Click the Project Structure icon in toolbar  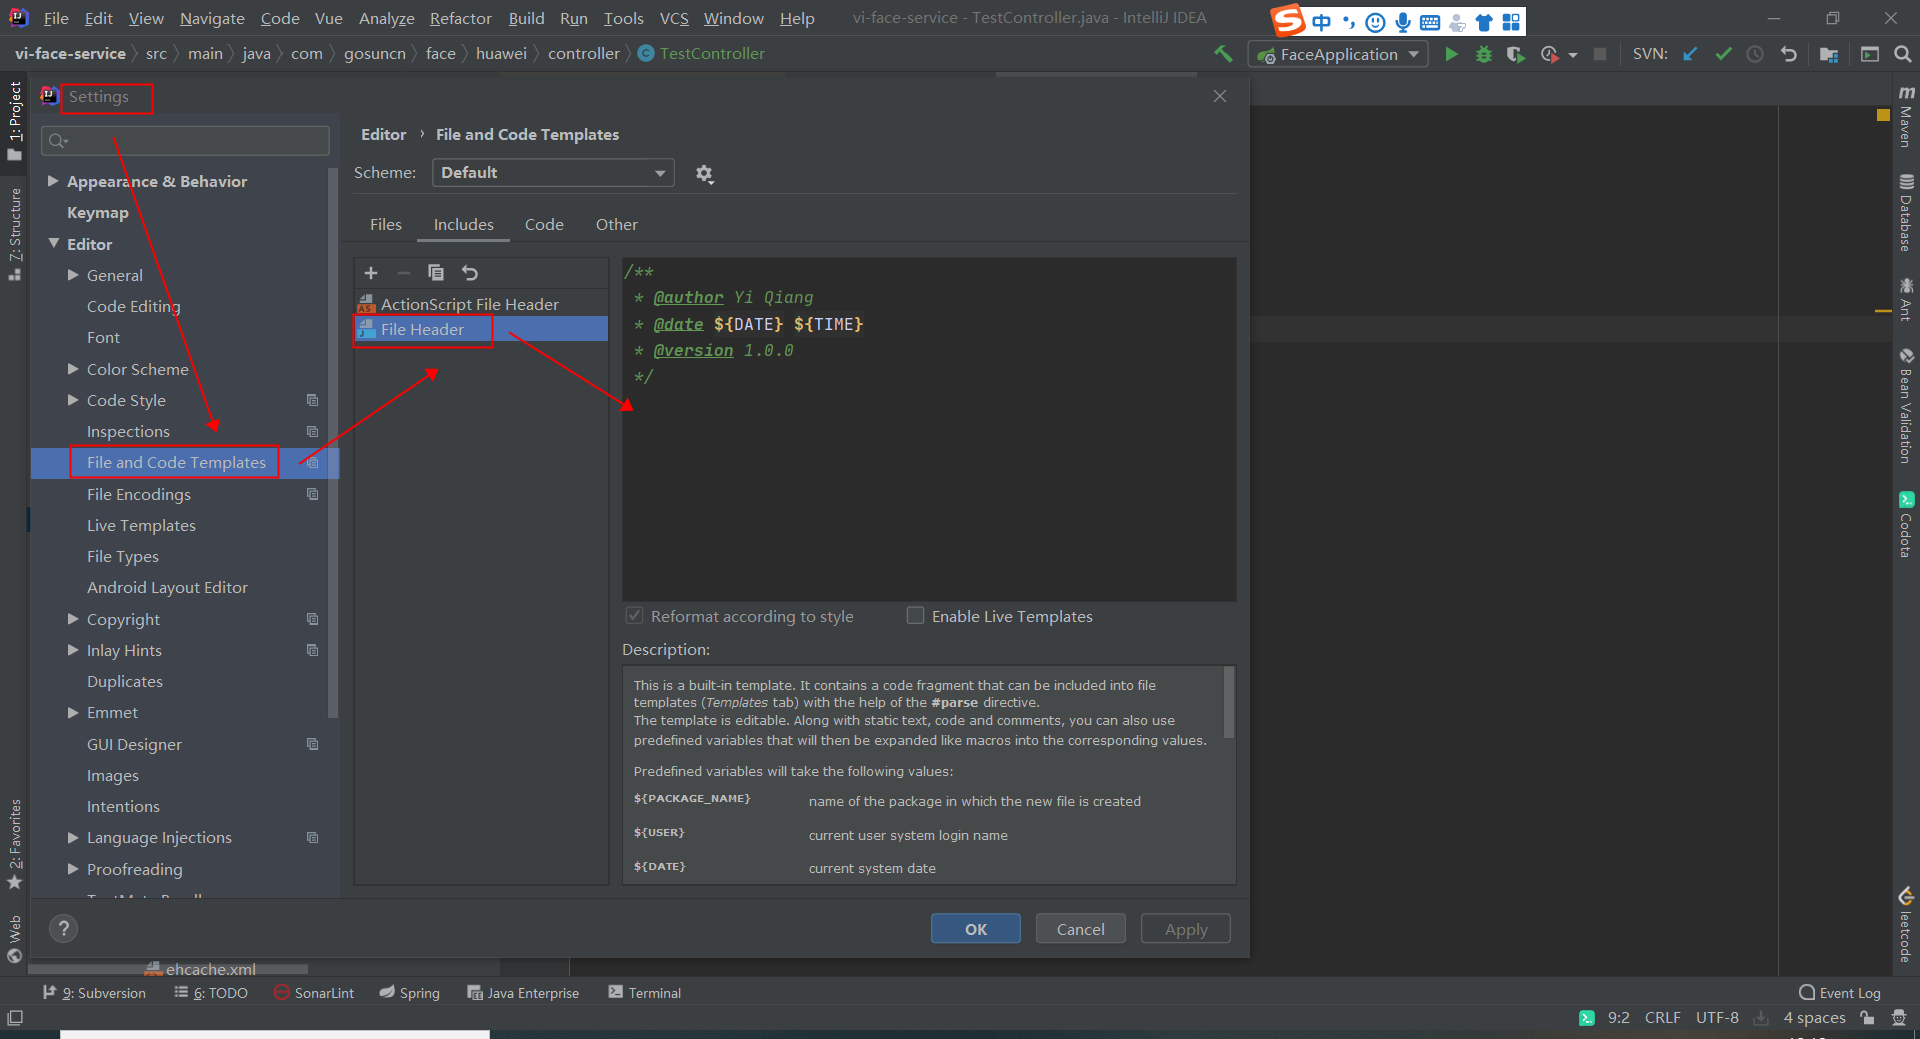coord(1829,54)
